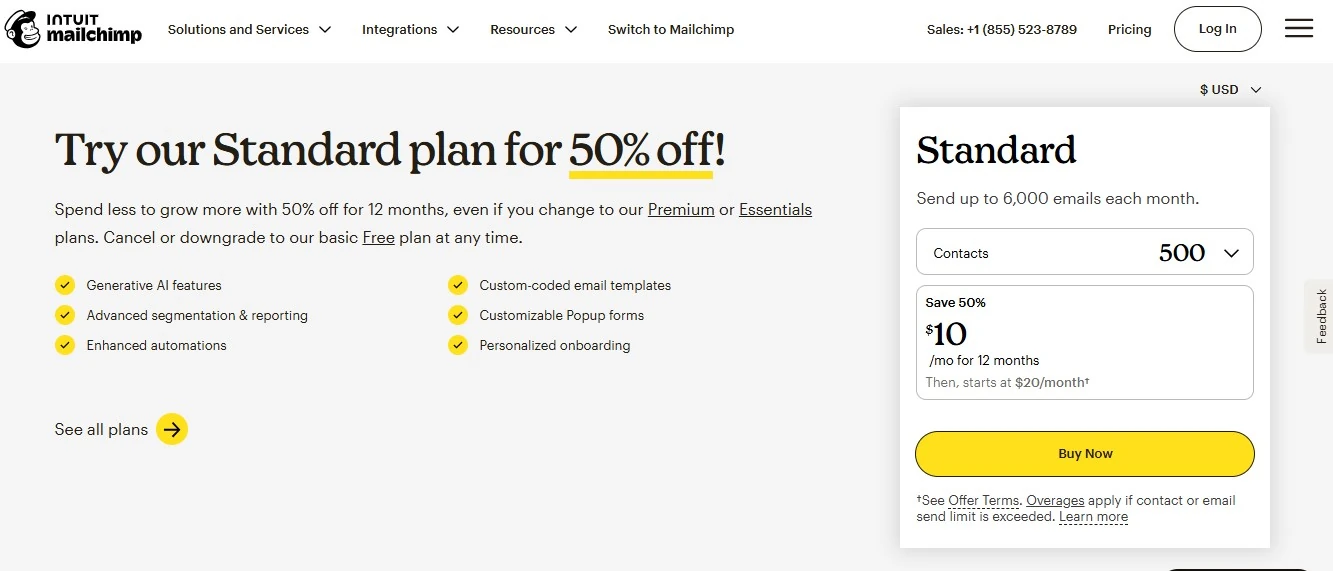Expand the Integrations dropdown

410,30
